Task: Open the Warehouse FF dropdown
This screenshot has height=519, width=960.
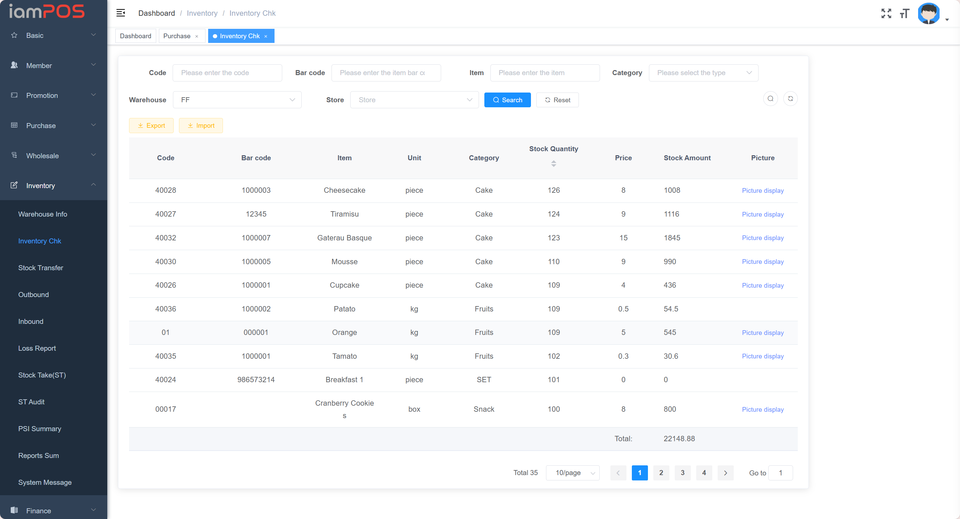Action: click(x=237, y=100)
